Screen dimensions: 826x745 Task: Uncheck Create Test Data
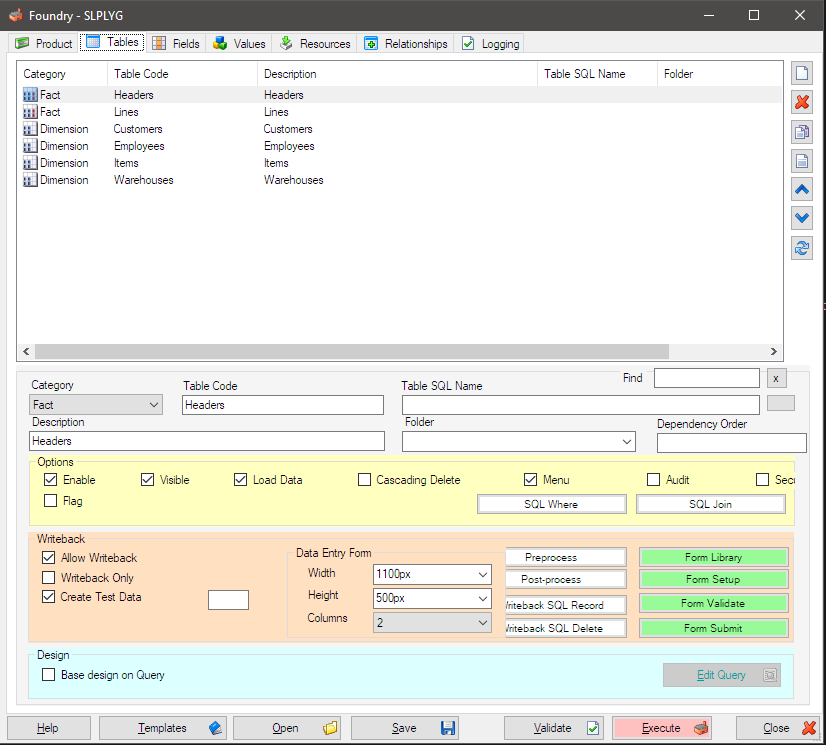48,597
